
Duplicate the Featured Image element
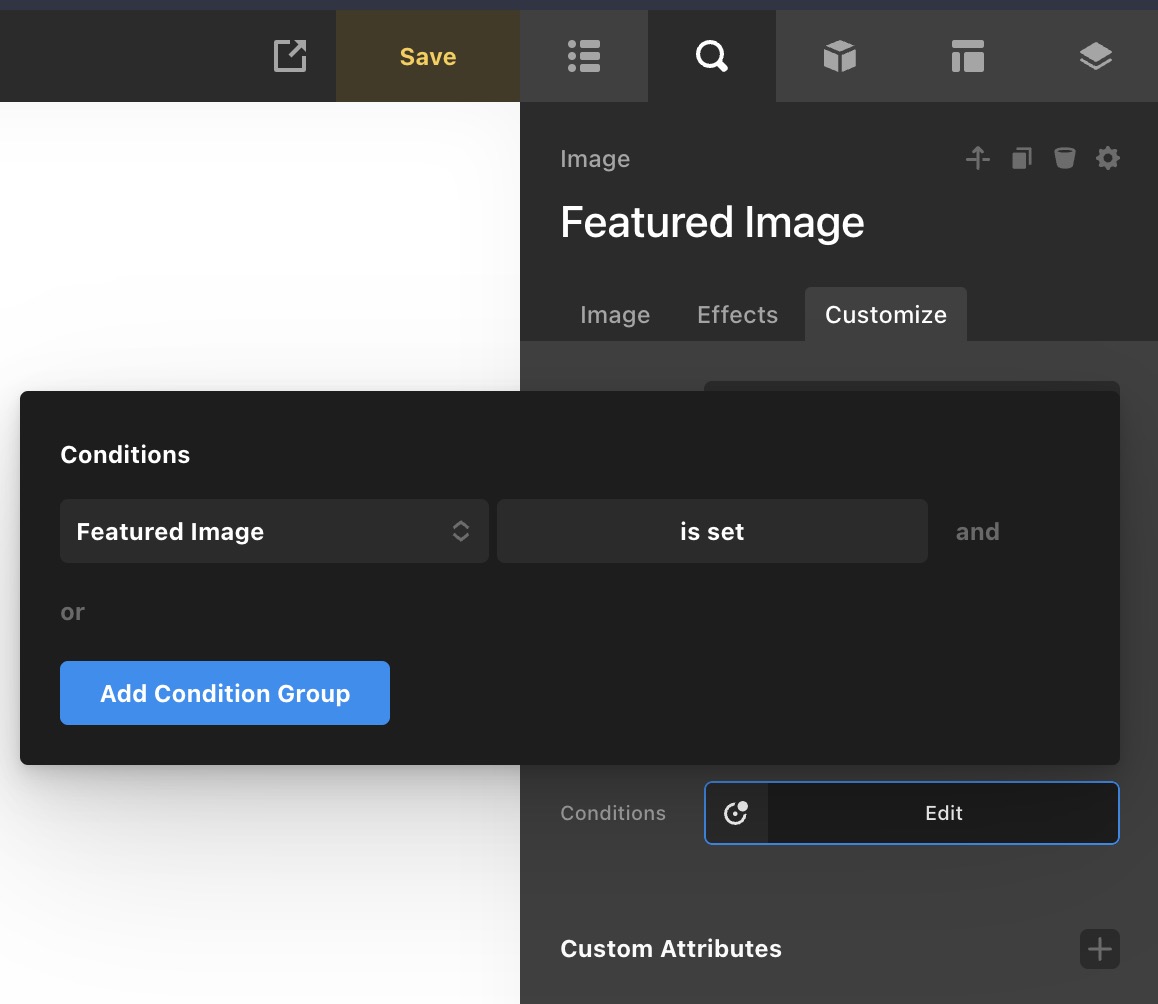tap(1021, 158)
